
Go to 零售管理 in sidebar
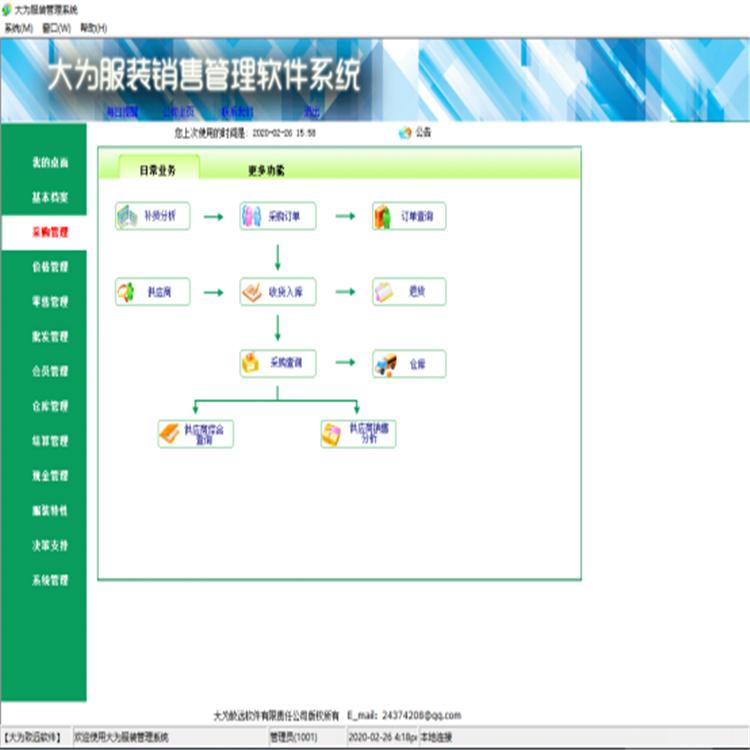50,302
